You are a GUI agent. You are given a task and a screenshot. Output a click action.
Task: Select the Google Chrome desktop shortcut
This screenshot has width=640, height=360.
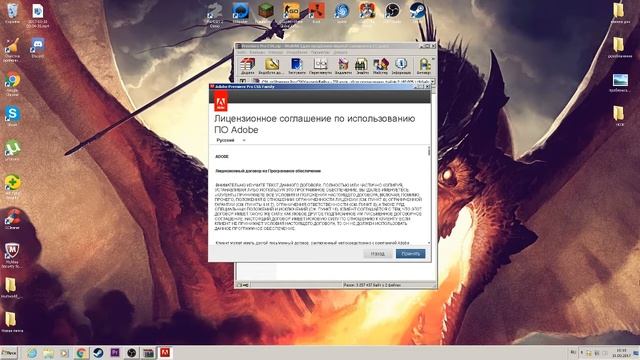pyautogui.click(x=12, y=84)
